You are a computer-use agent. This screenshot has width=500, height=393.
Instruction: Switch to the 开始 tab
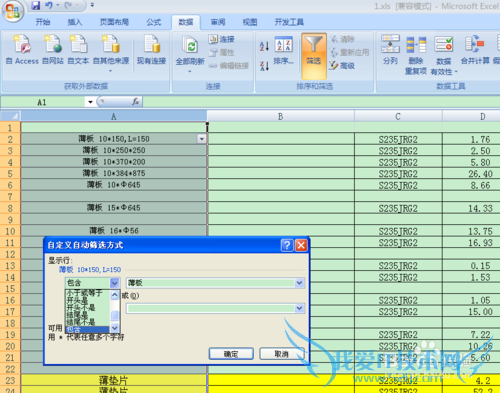click(x=43, y=22)
